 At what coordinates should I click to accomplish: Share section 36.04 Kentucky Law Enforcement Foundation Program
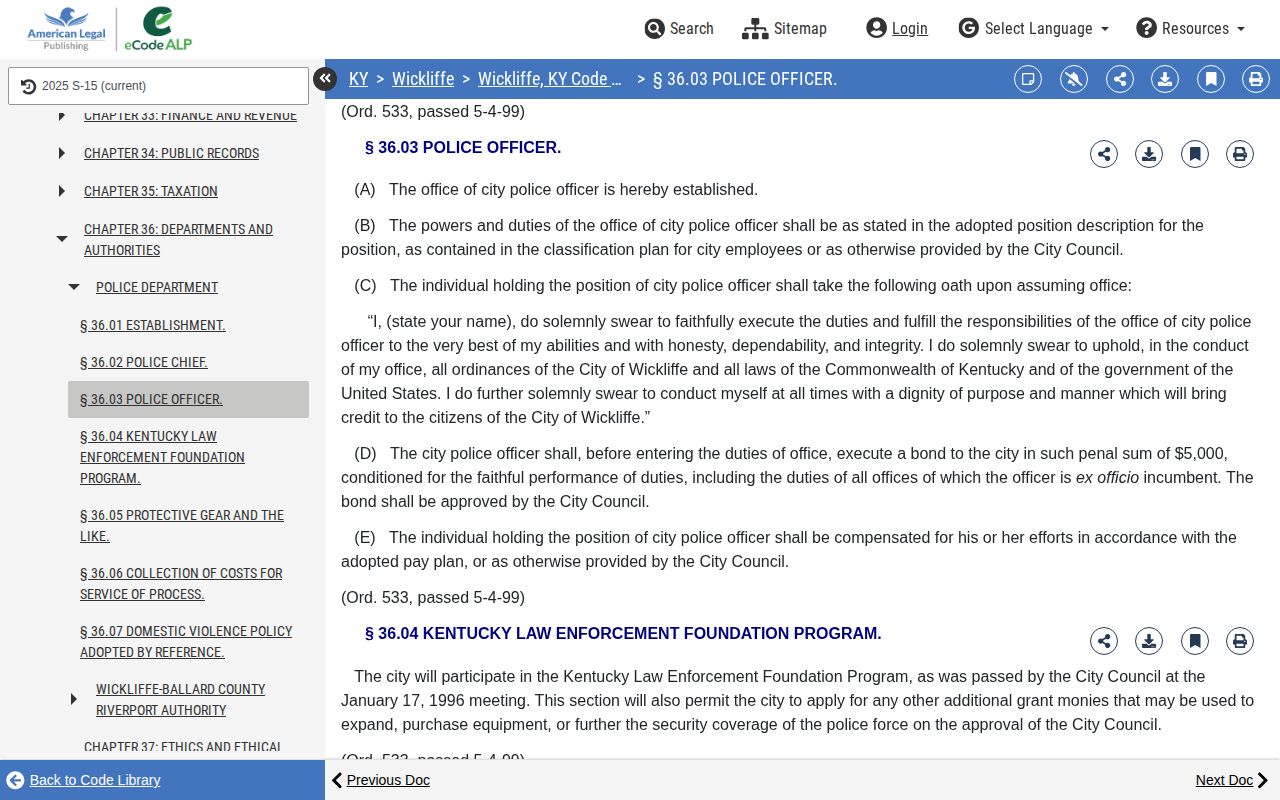click(1104, 641)
